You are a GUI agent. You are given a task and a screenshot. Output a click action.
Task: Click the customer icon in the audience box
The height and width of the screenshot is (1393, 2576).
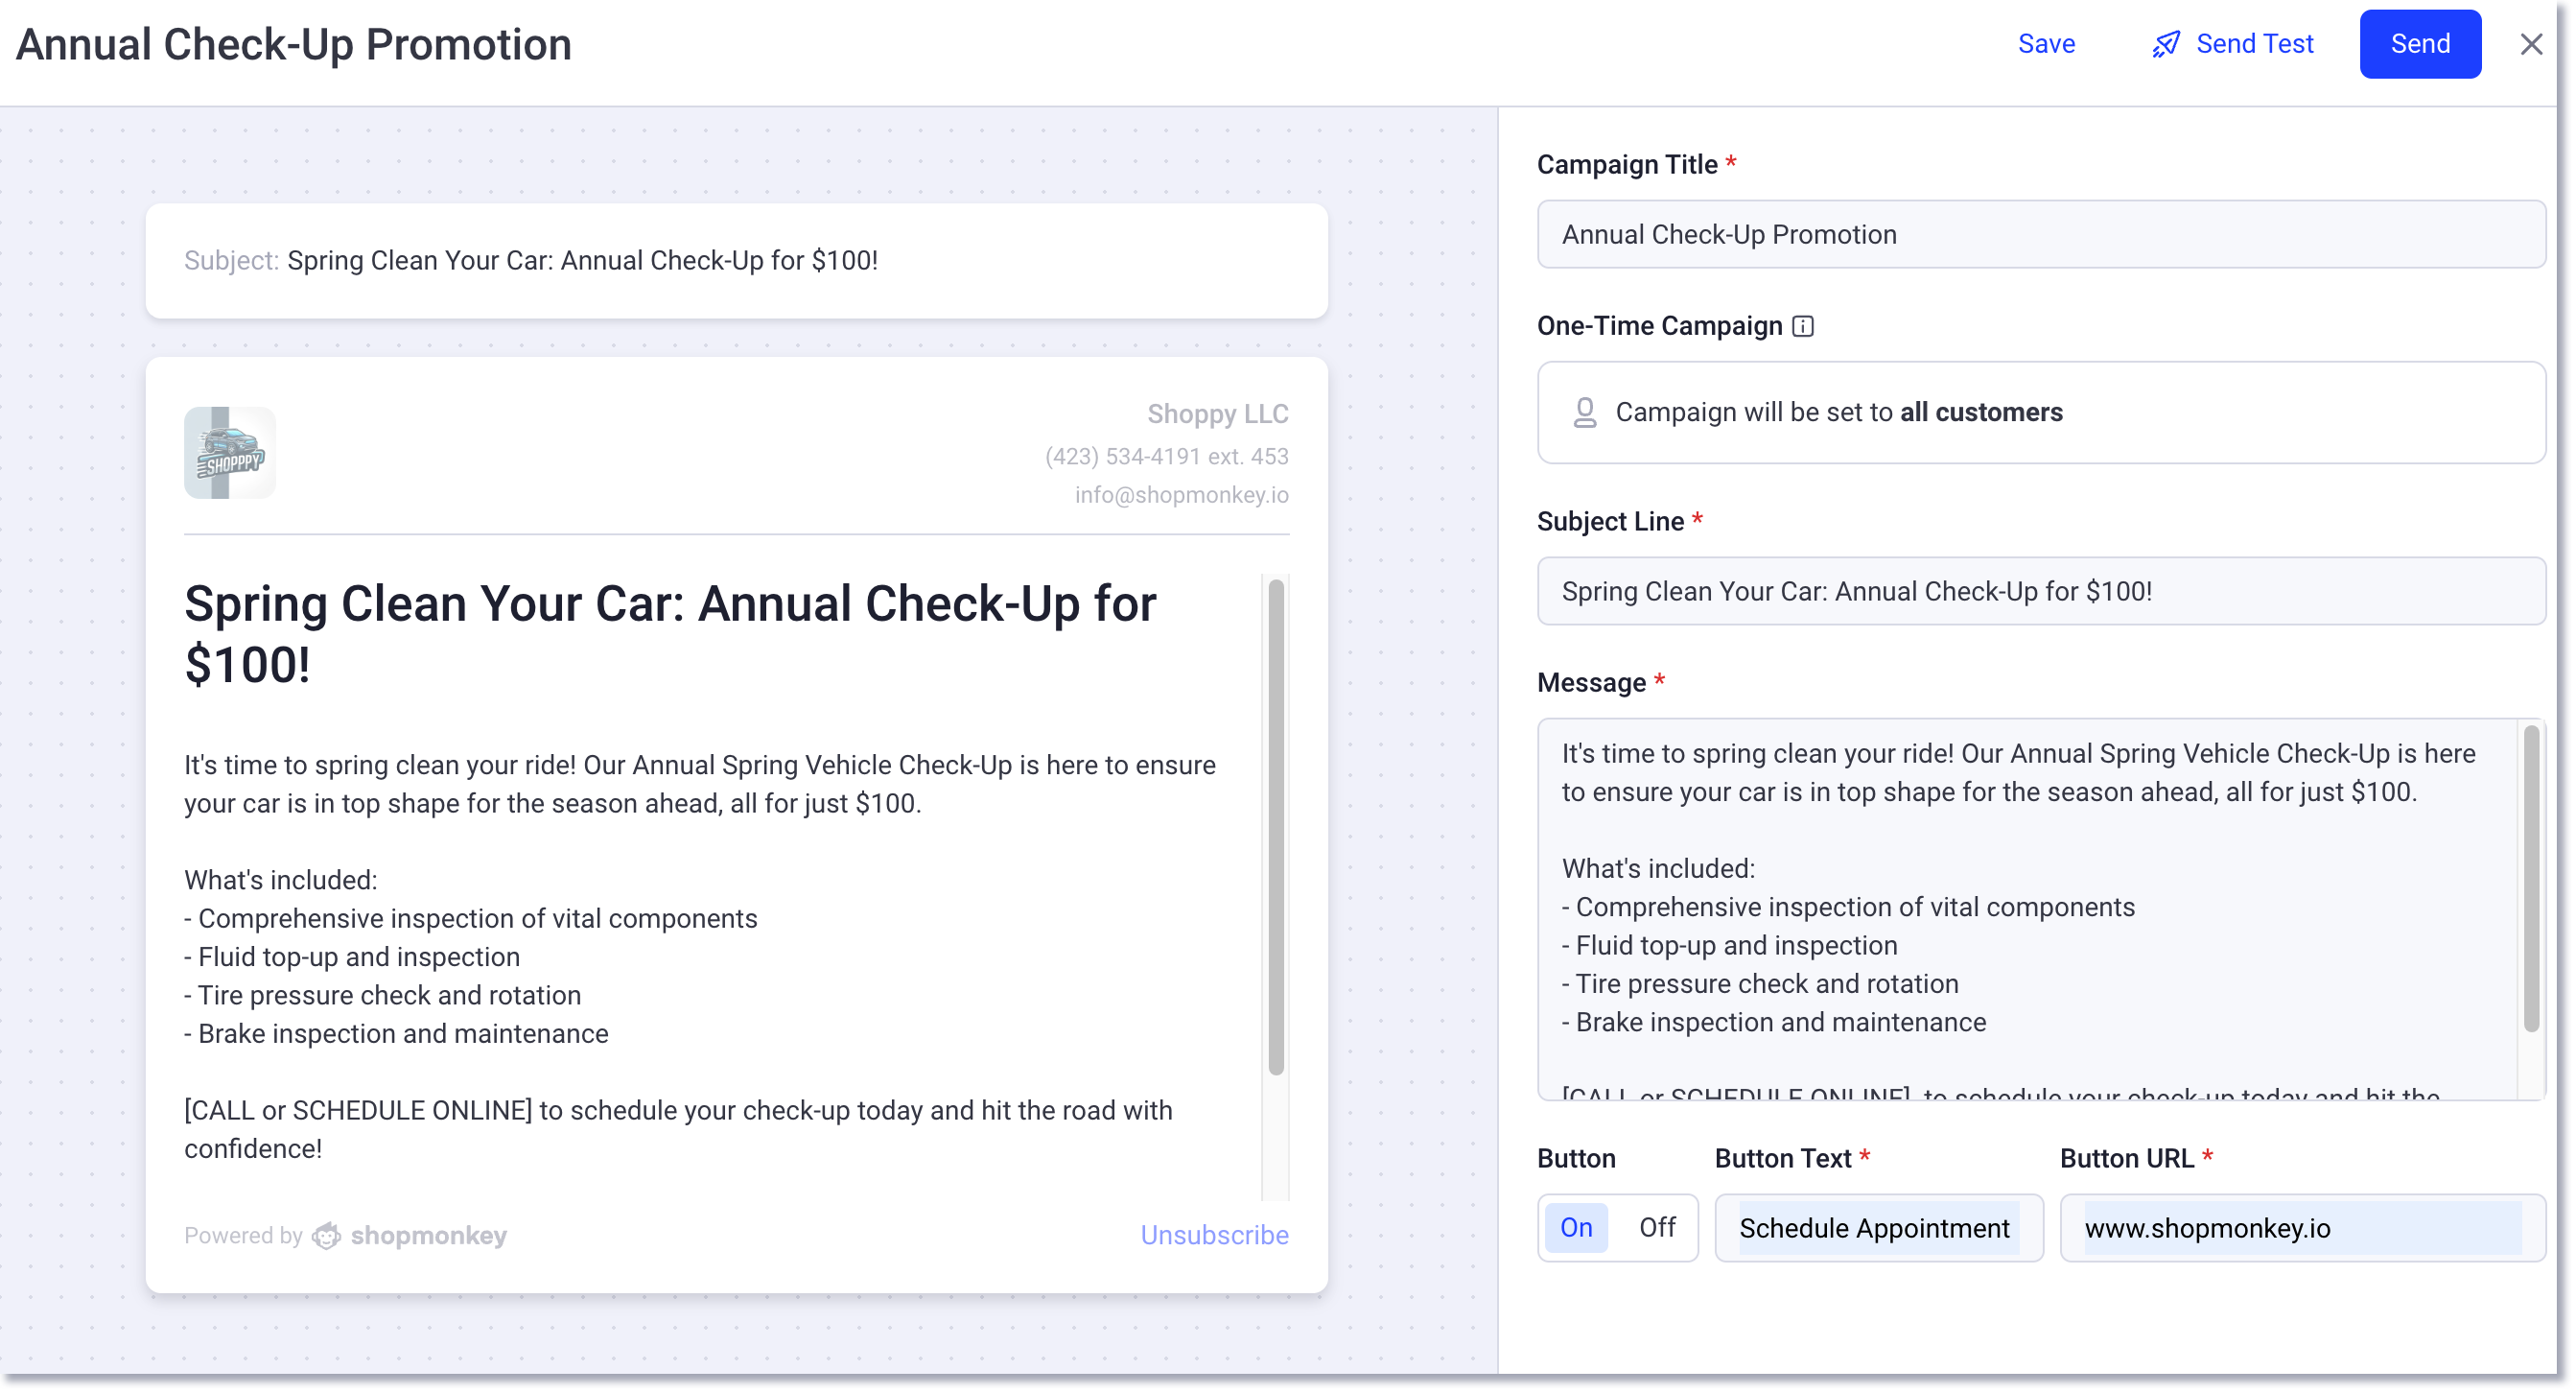pos(1585,411)
